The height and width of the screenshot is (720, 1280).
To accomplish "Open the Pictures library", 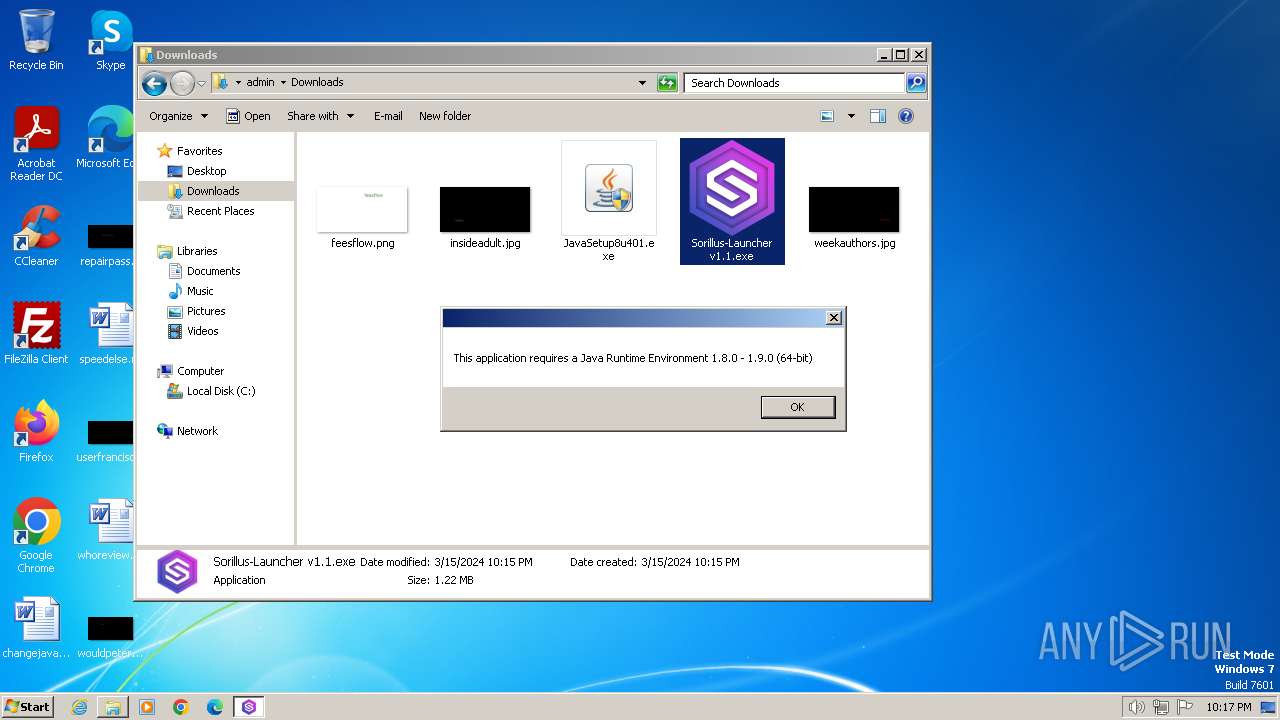I will [x=196, y=311].
